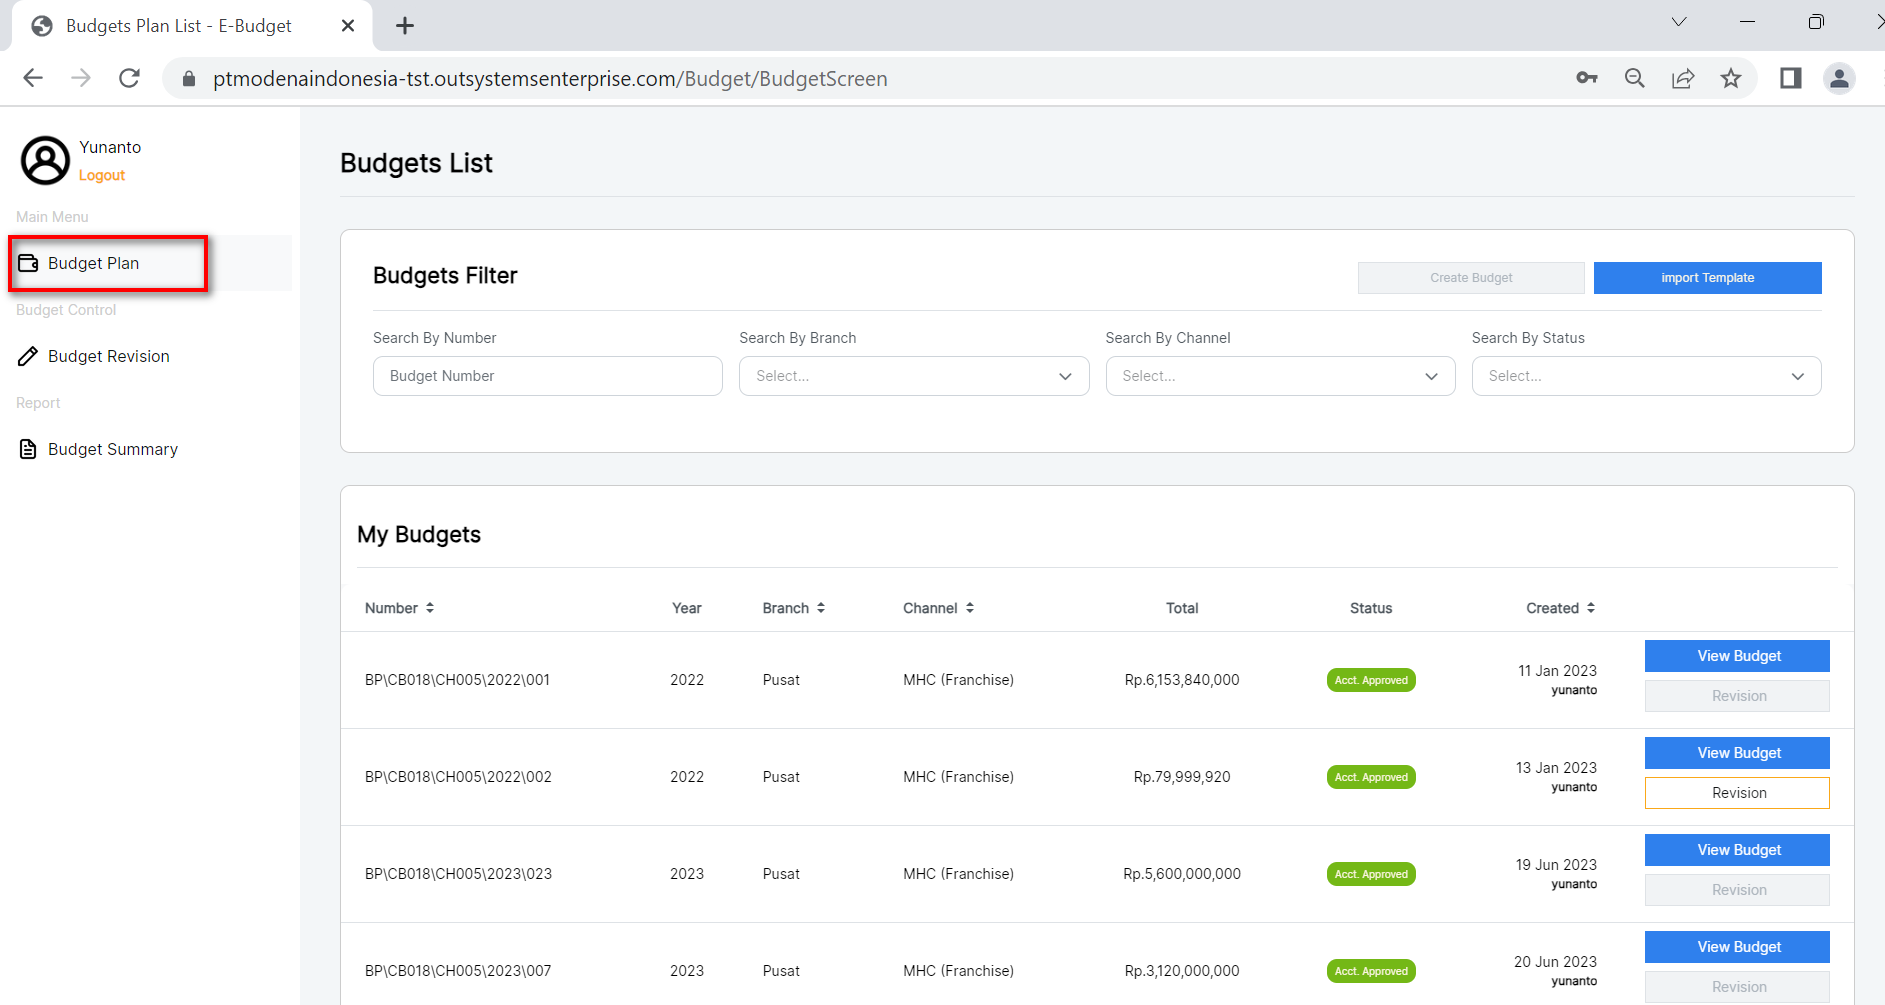
Task: Bookmark this page with the star icon
Action: click(1731, 78)
